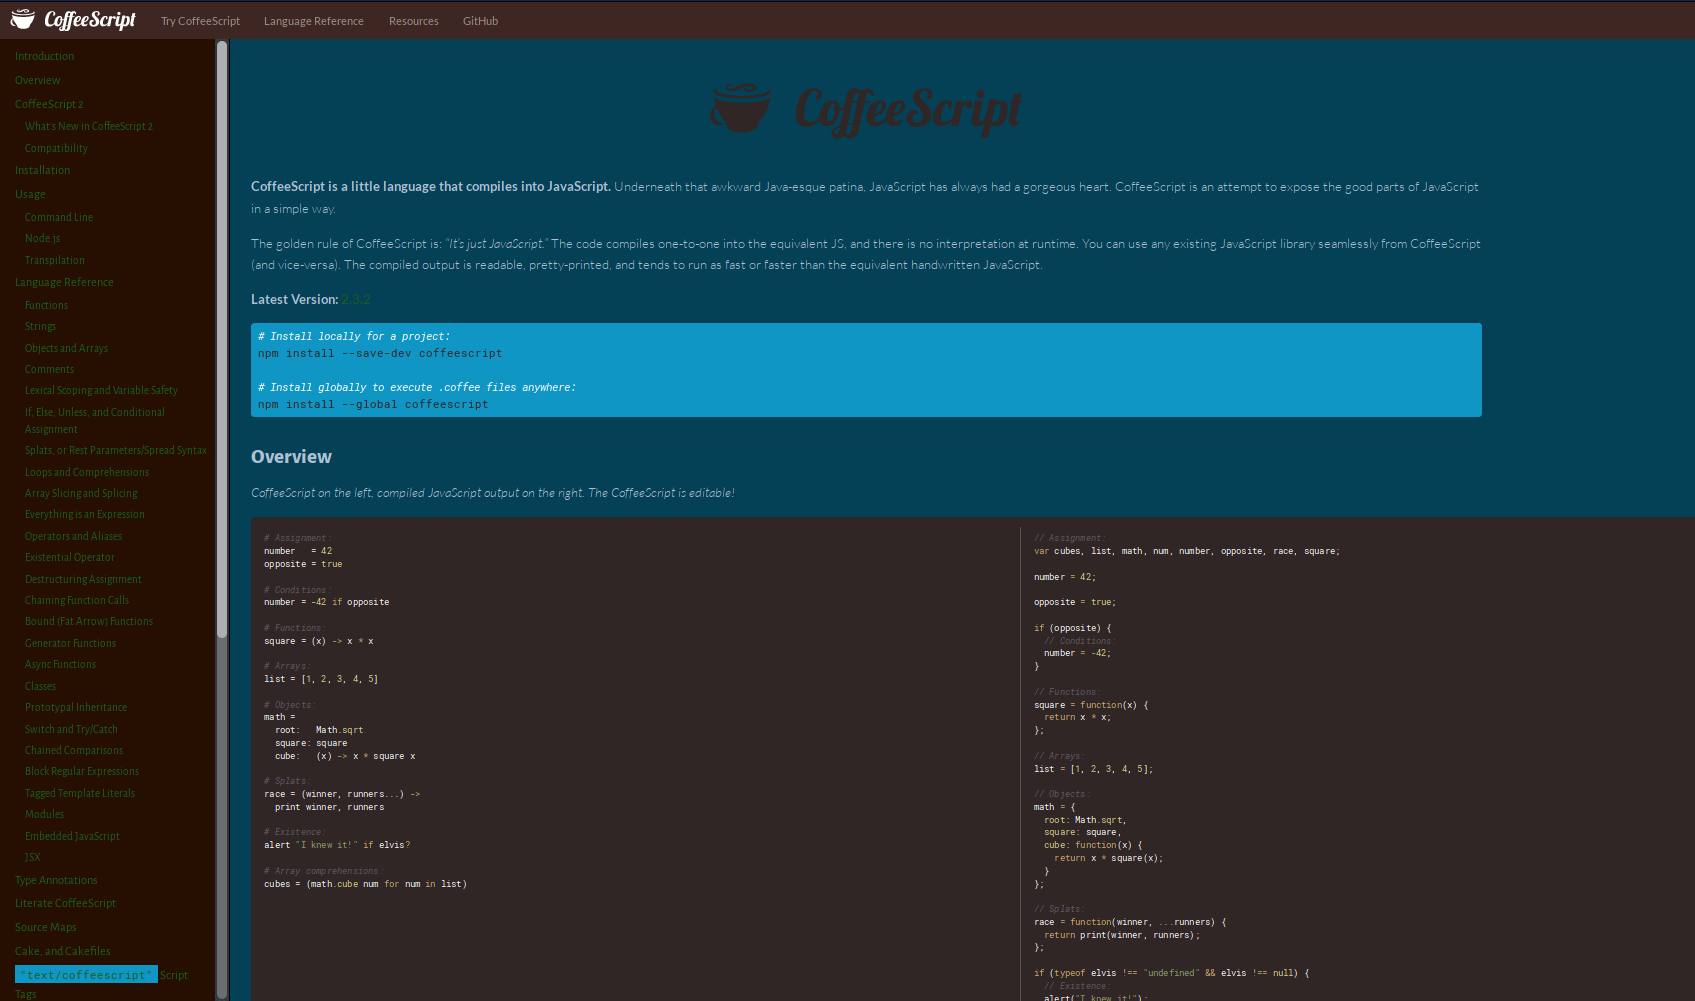The image size is (1695, 1001).
Task: Go to Bound (Fat Arrow) Functions
Action: (x=89, y=621)
